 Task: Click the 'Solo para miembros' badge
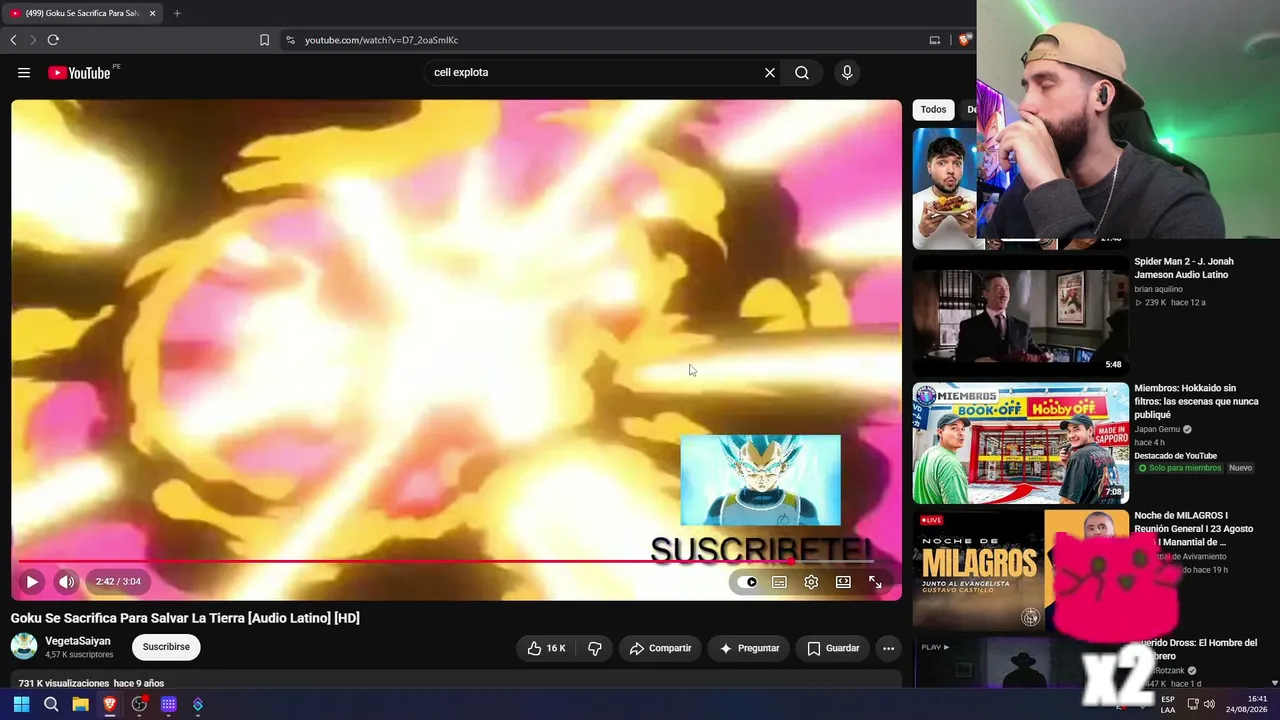1180,468
